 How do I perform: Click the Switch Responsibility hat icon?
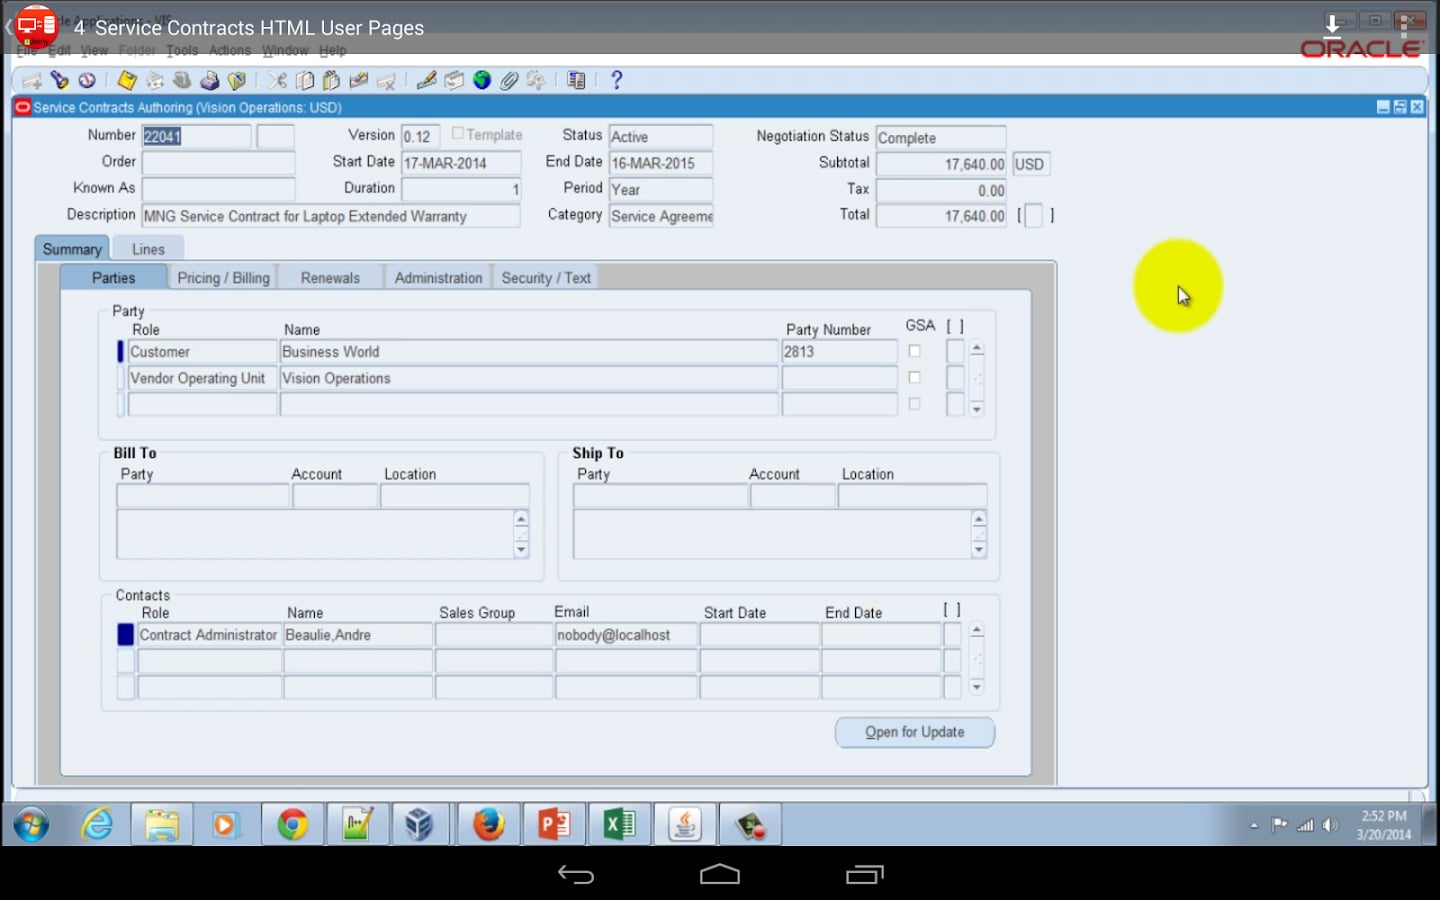point(182,80)
